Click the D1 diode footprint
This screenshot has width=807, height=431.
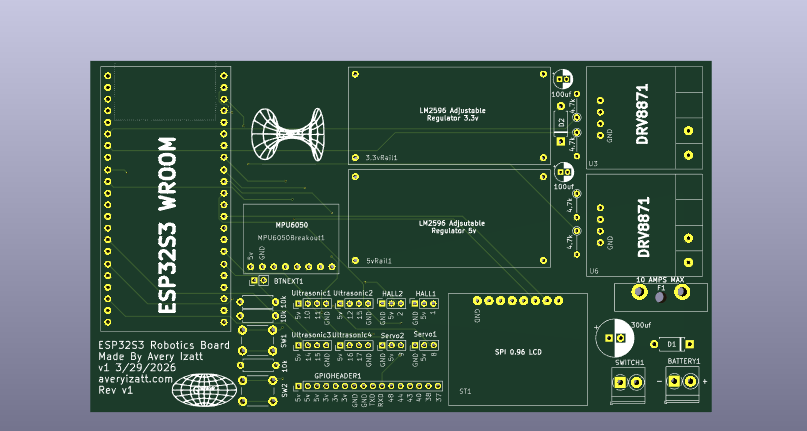pyautogui.click(x=671, y=343)
